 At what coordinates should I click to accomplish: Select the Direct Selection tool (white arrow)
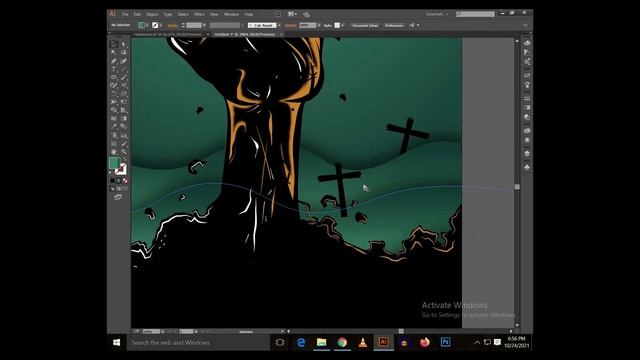[124, 44]
